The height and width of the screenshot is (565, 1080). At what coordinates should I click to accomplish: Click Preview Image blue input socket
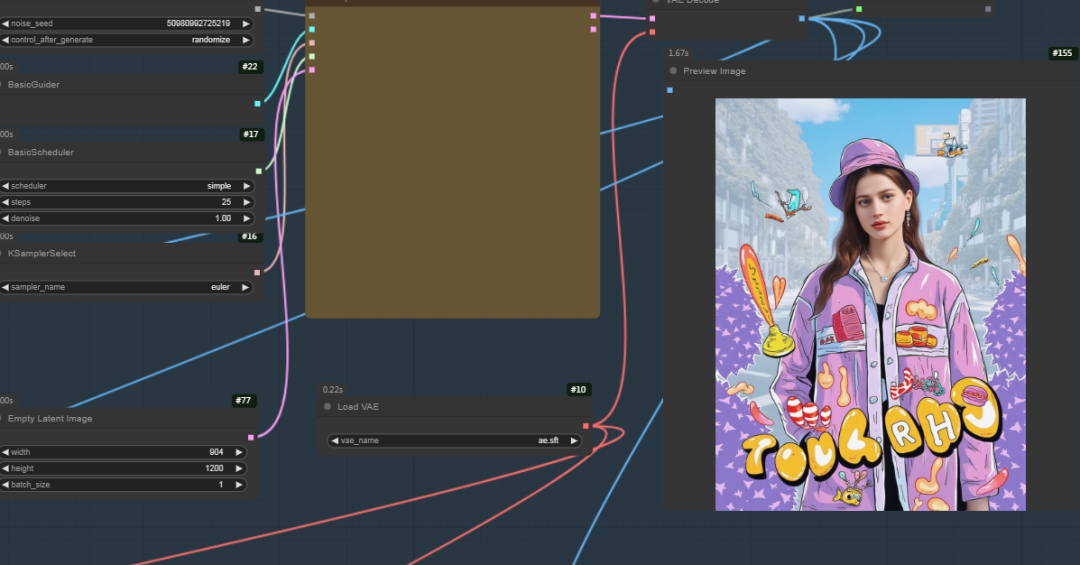(x=670, y=90)
